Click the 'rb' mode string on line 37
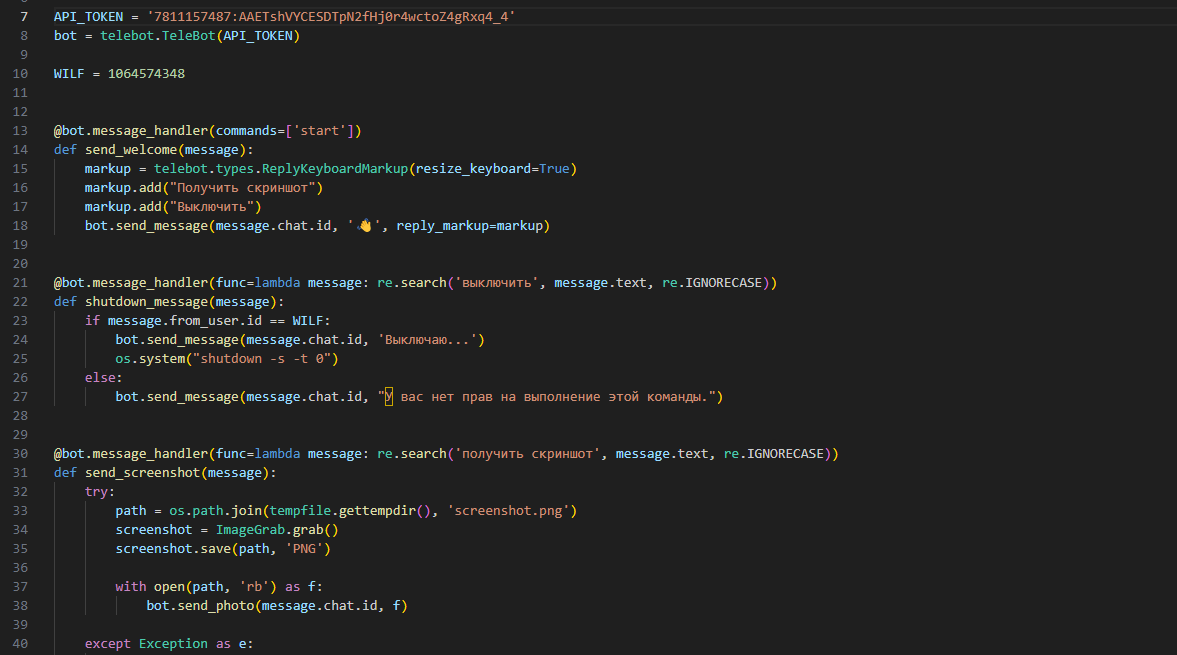1177x655 pixels. click(x=254, y=587)
